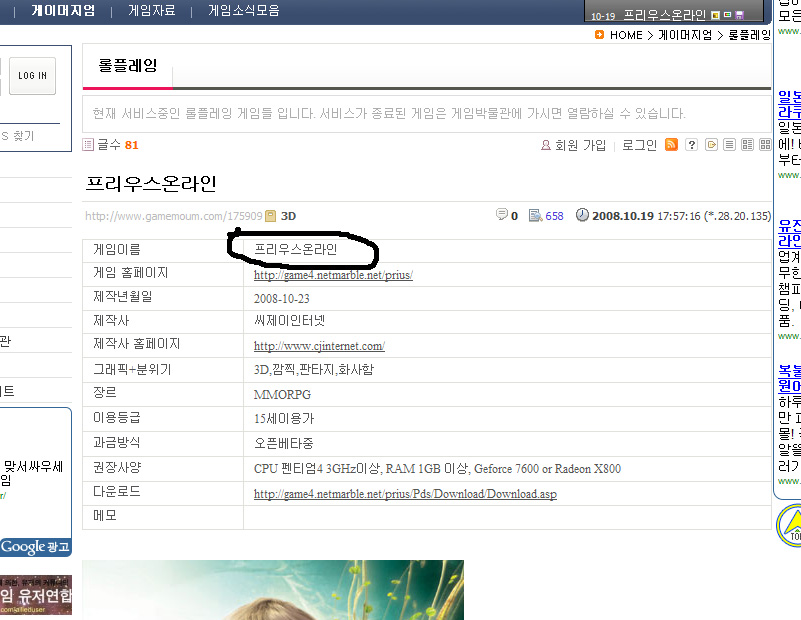Open the 게임자료 menu item
Screen dimensions: 801x620
pos(152,11)
